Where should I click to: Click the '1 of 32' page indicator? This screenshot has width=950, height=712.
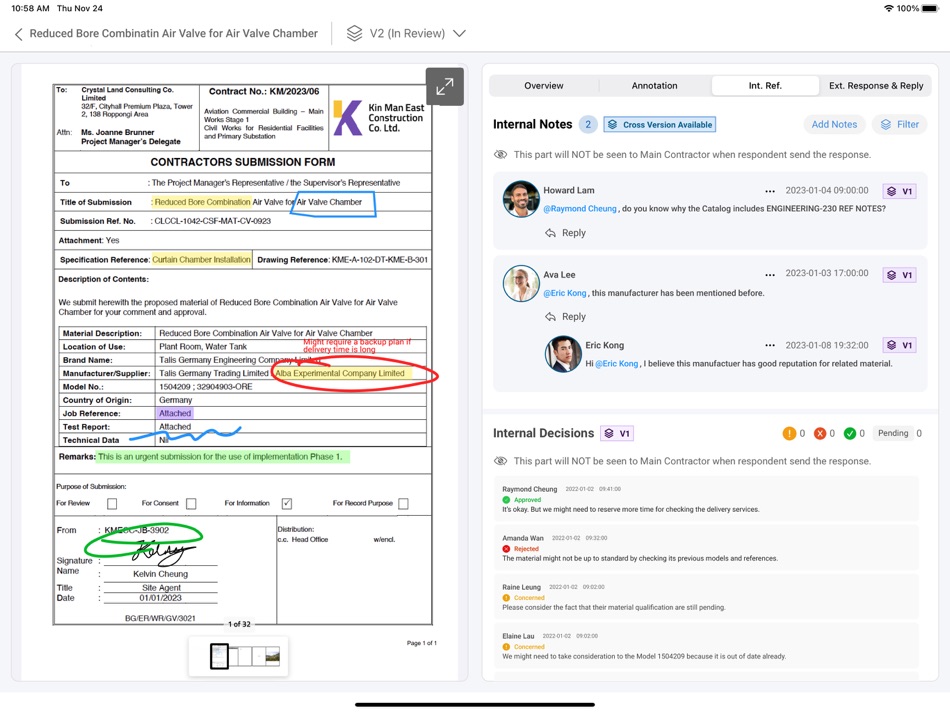(239, 624)
